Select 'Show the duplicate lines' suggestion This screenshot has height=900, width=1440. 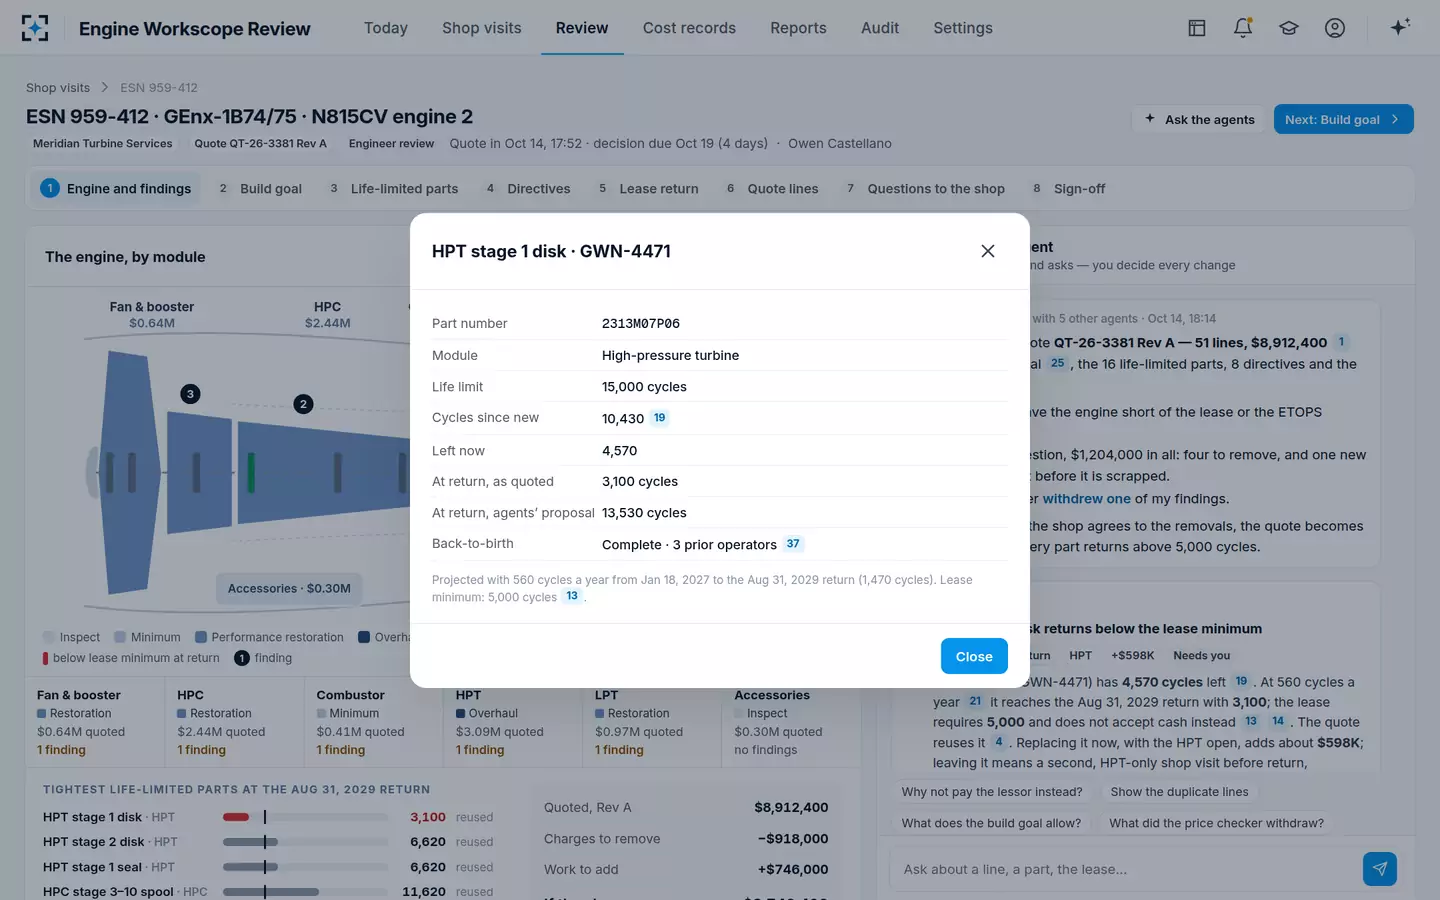1179,792
